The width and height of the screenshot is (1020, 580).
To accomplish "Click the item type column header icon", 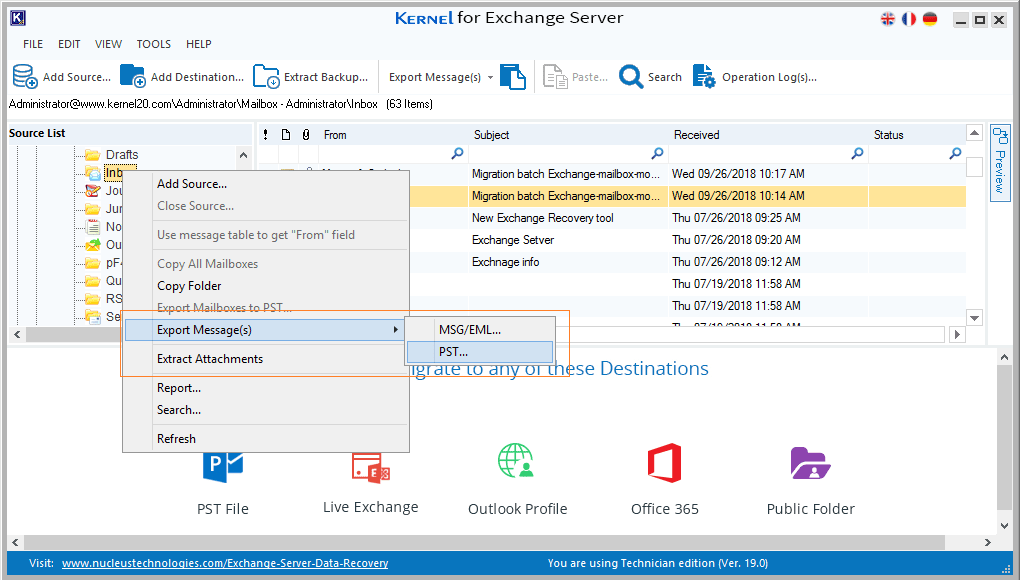I will tap(286, 135).
